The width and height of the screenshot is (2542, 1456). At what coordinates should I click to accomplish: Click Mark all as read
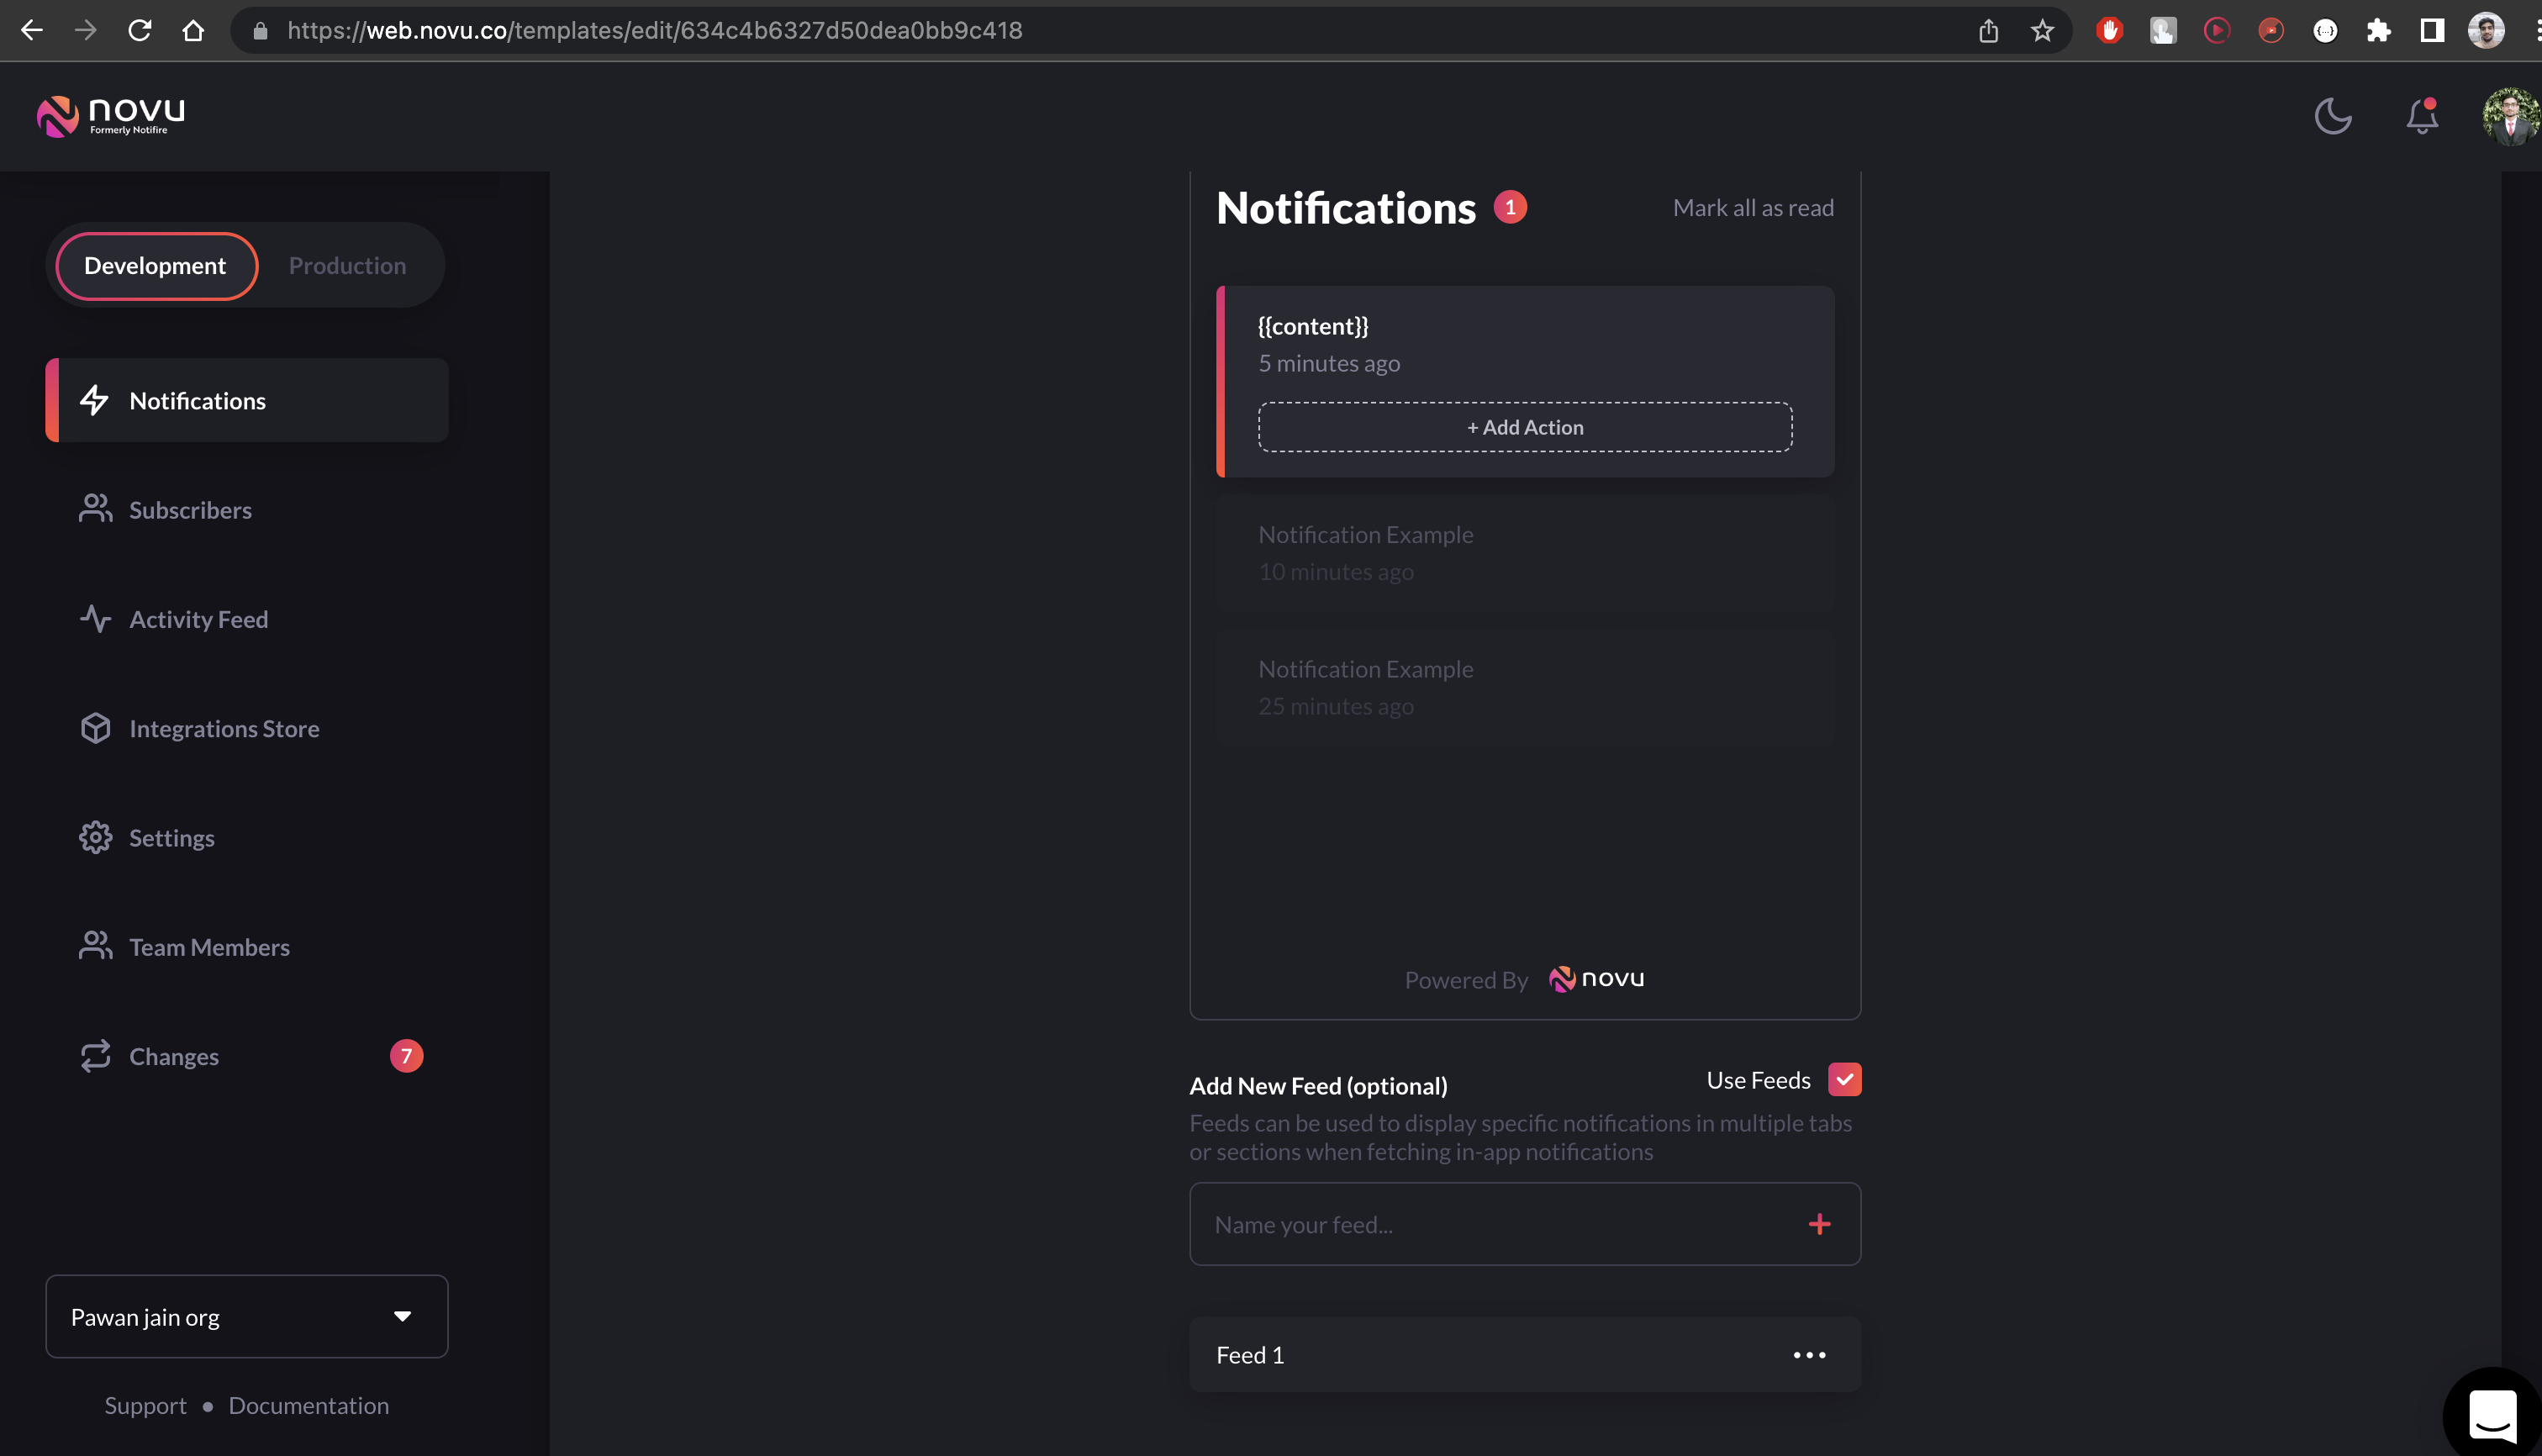(x=1752, y=207)
